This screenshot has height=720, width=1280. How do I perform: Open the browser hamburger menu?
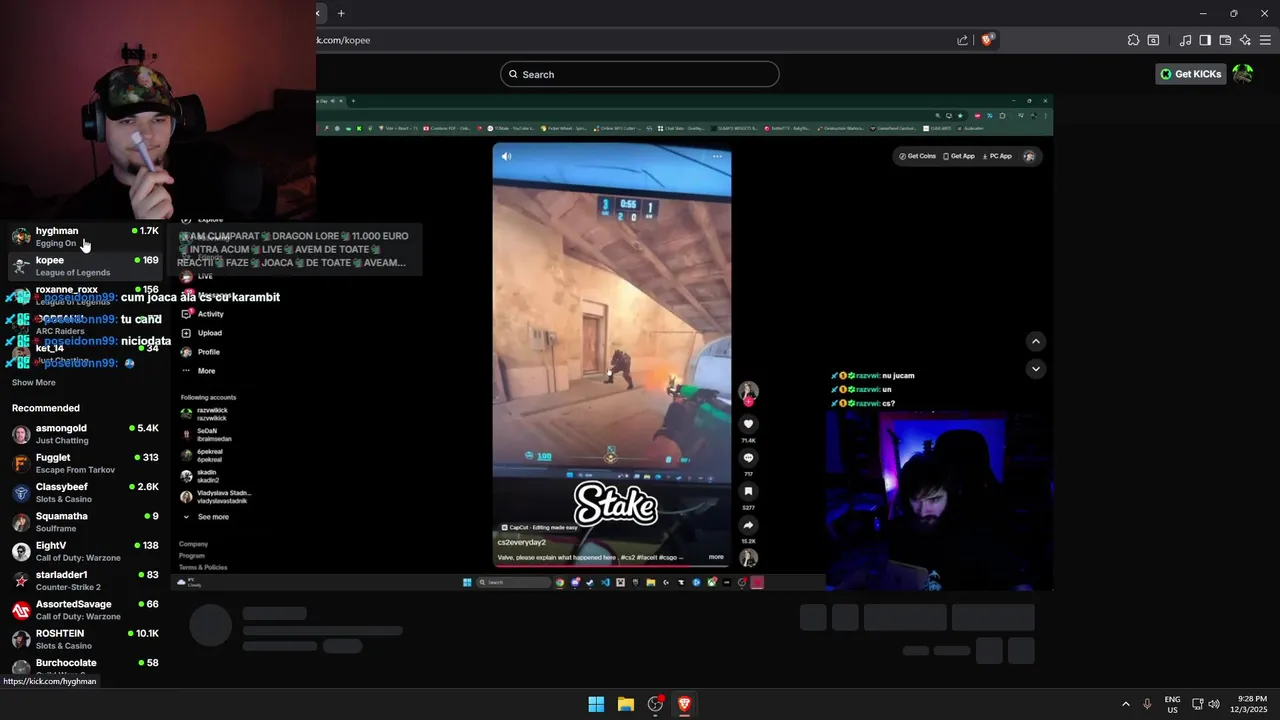pyautogui.click(x=1265, y=40)
